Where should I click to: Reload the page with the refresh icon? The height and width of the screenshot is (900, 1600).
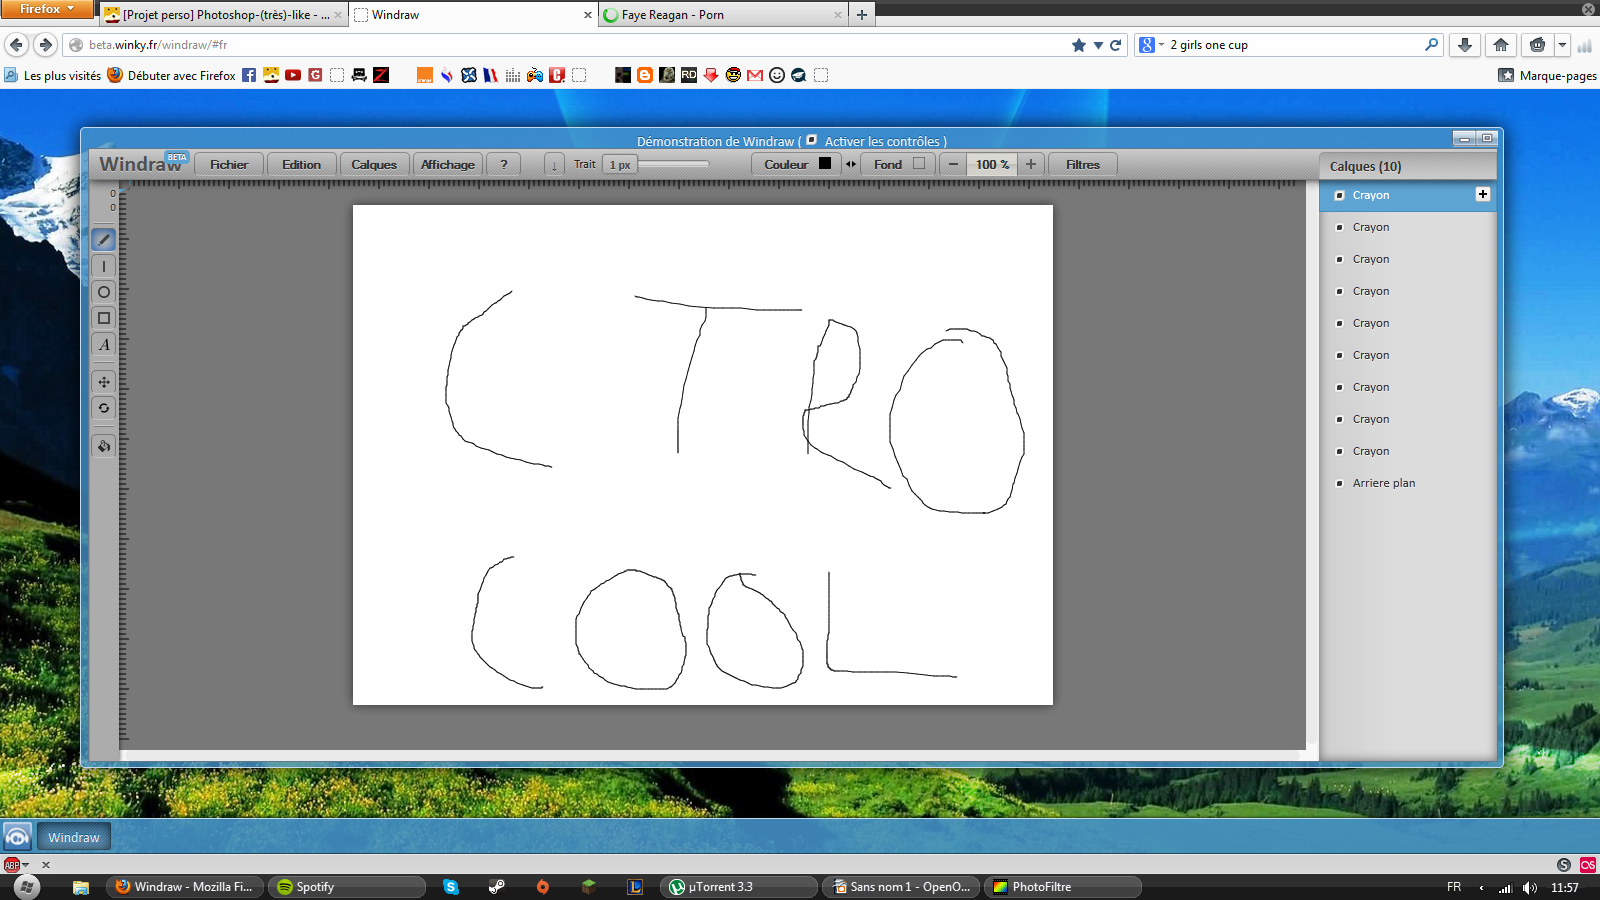(x=1116, y=45)
